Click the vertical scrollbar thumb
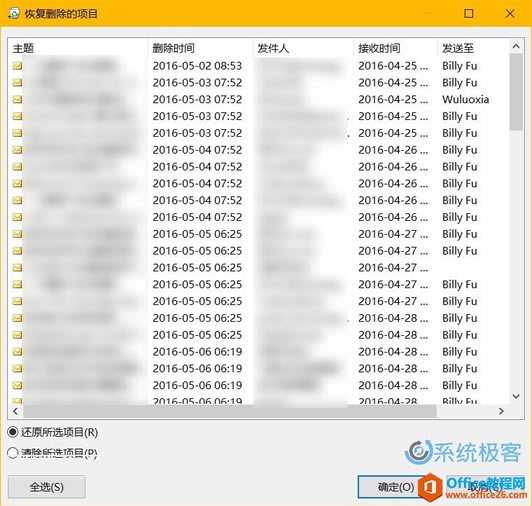 click(x=516, y=92)
